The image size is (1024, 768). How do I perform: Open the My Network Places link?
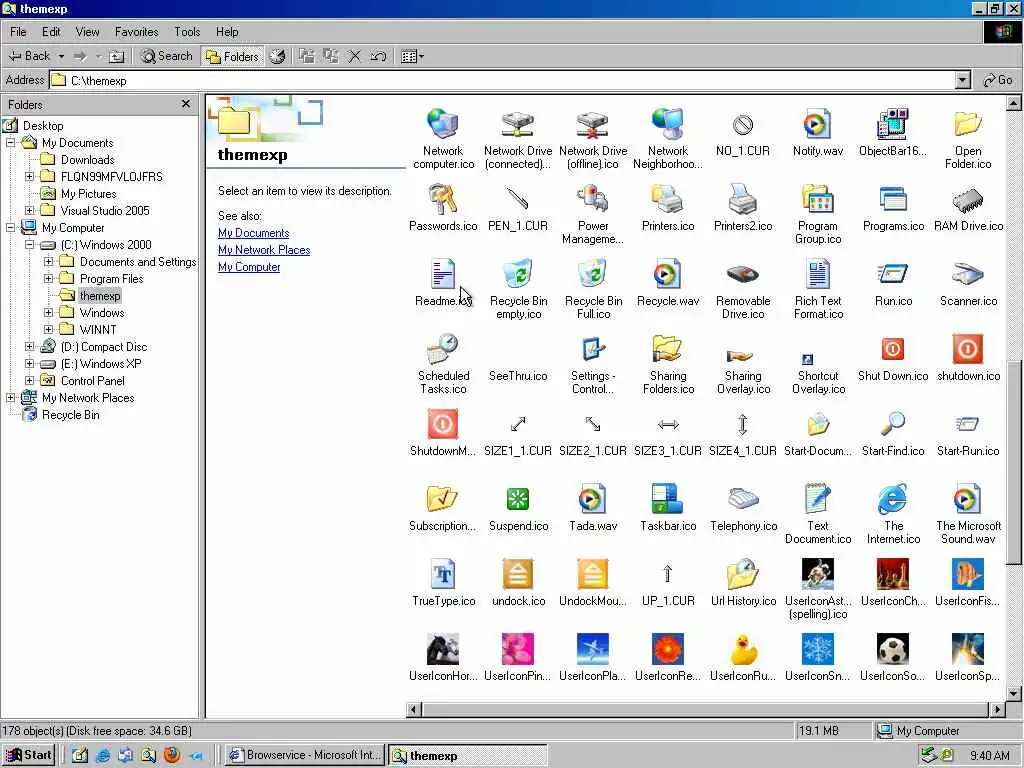point(264,250)
